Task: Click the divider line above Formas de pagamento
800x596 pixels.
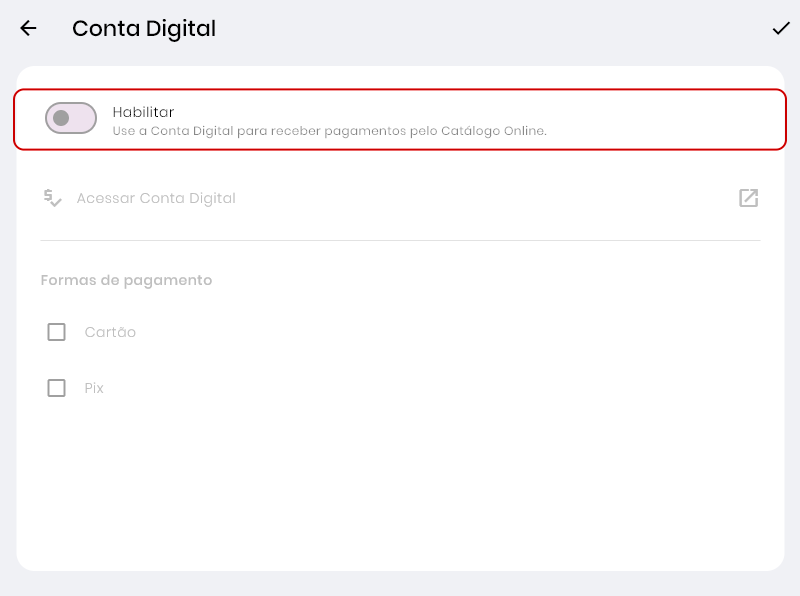Action: click(x=400, y=240)
